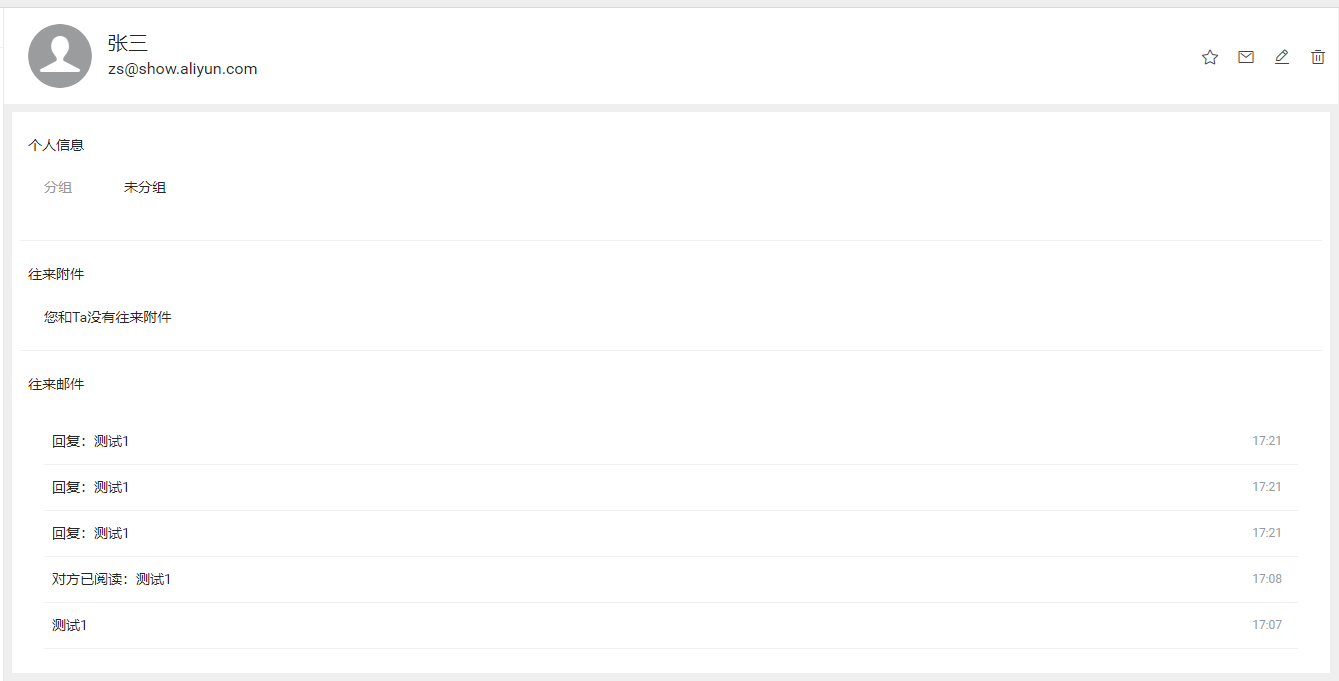Click the 往来附件 section heading
Viewport: 1339px width, 681px height.
click(x=56, y=274)
